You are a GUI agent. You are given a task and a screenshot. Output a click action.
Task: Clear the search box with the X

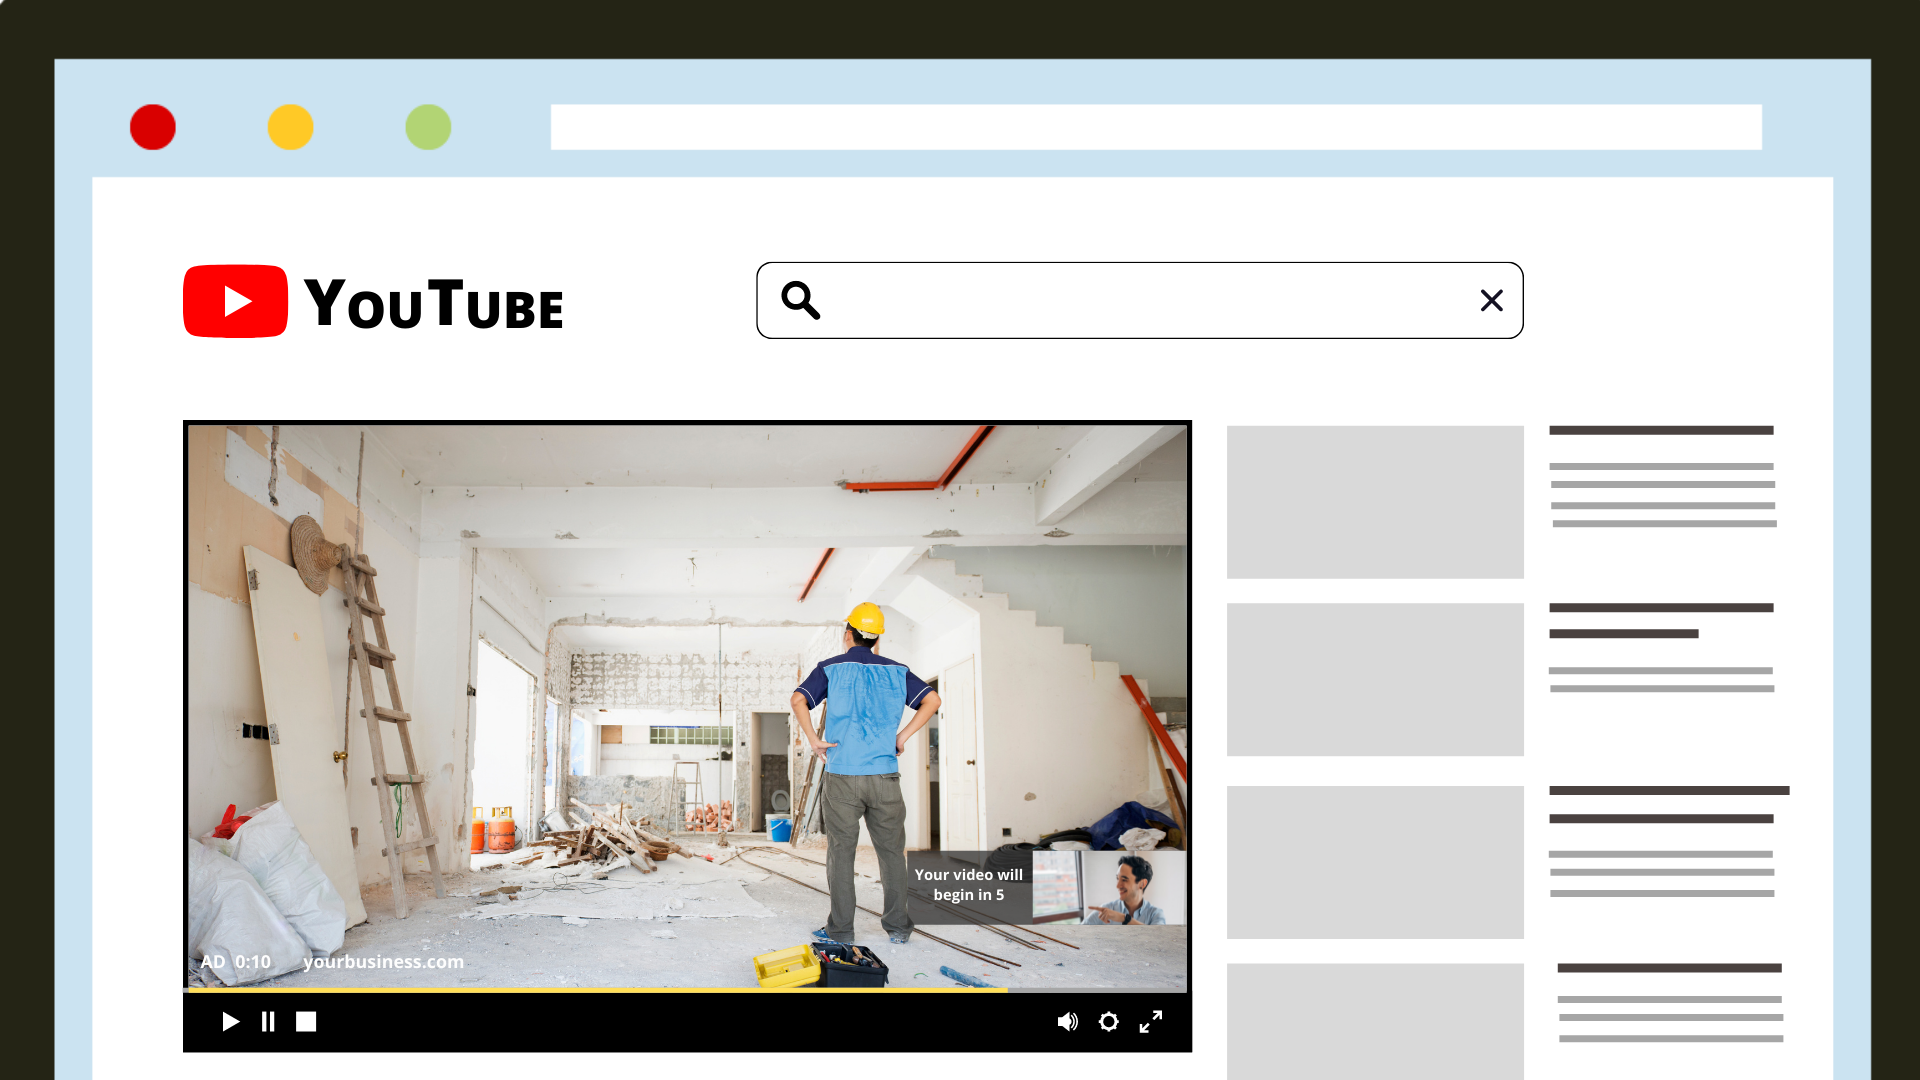point(1491,300)
